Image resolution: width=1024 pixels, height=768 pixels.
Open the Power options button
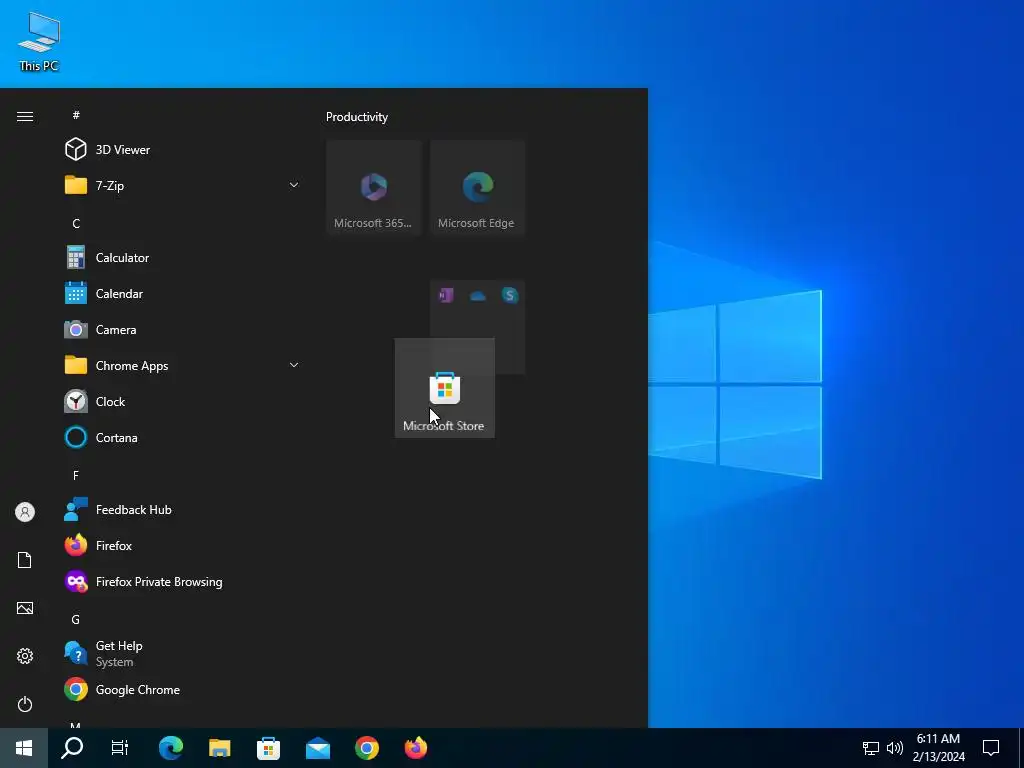25,704
